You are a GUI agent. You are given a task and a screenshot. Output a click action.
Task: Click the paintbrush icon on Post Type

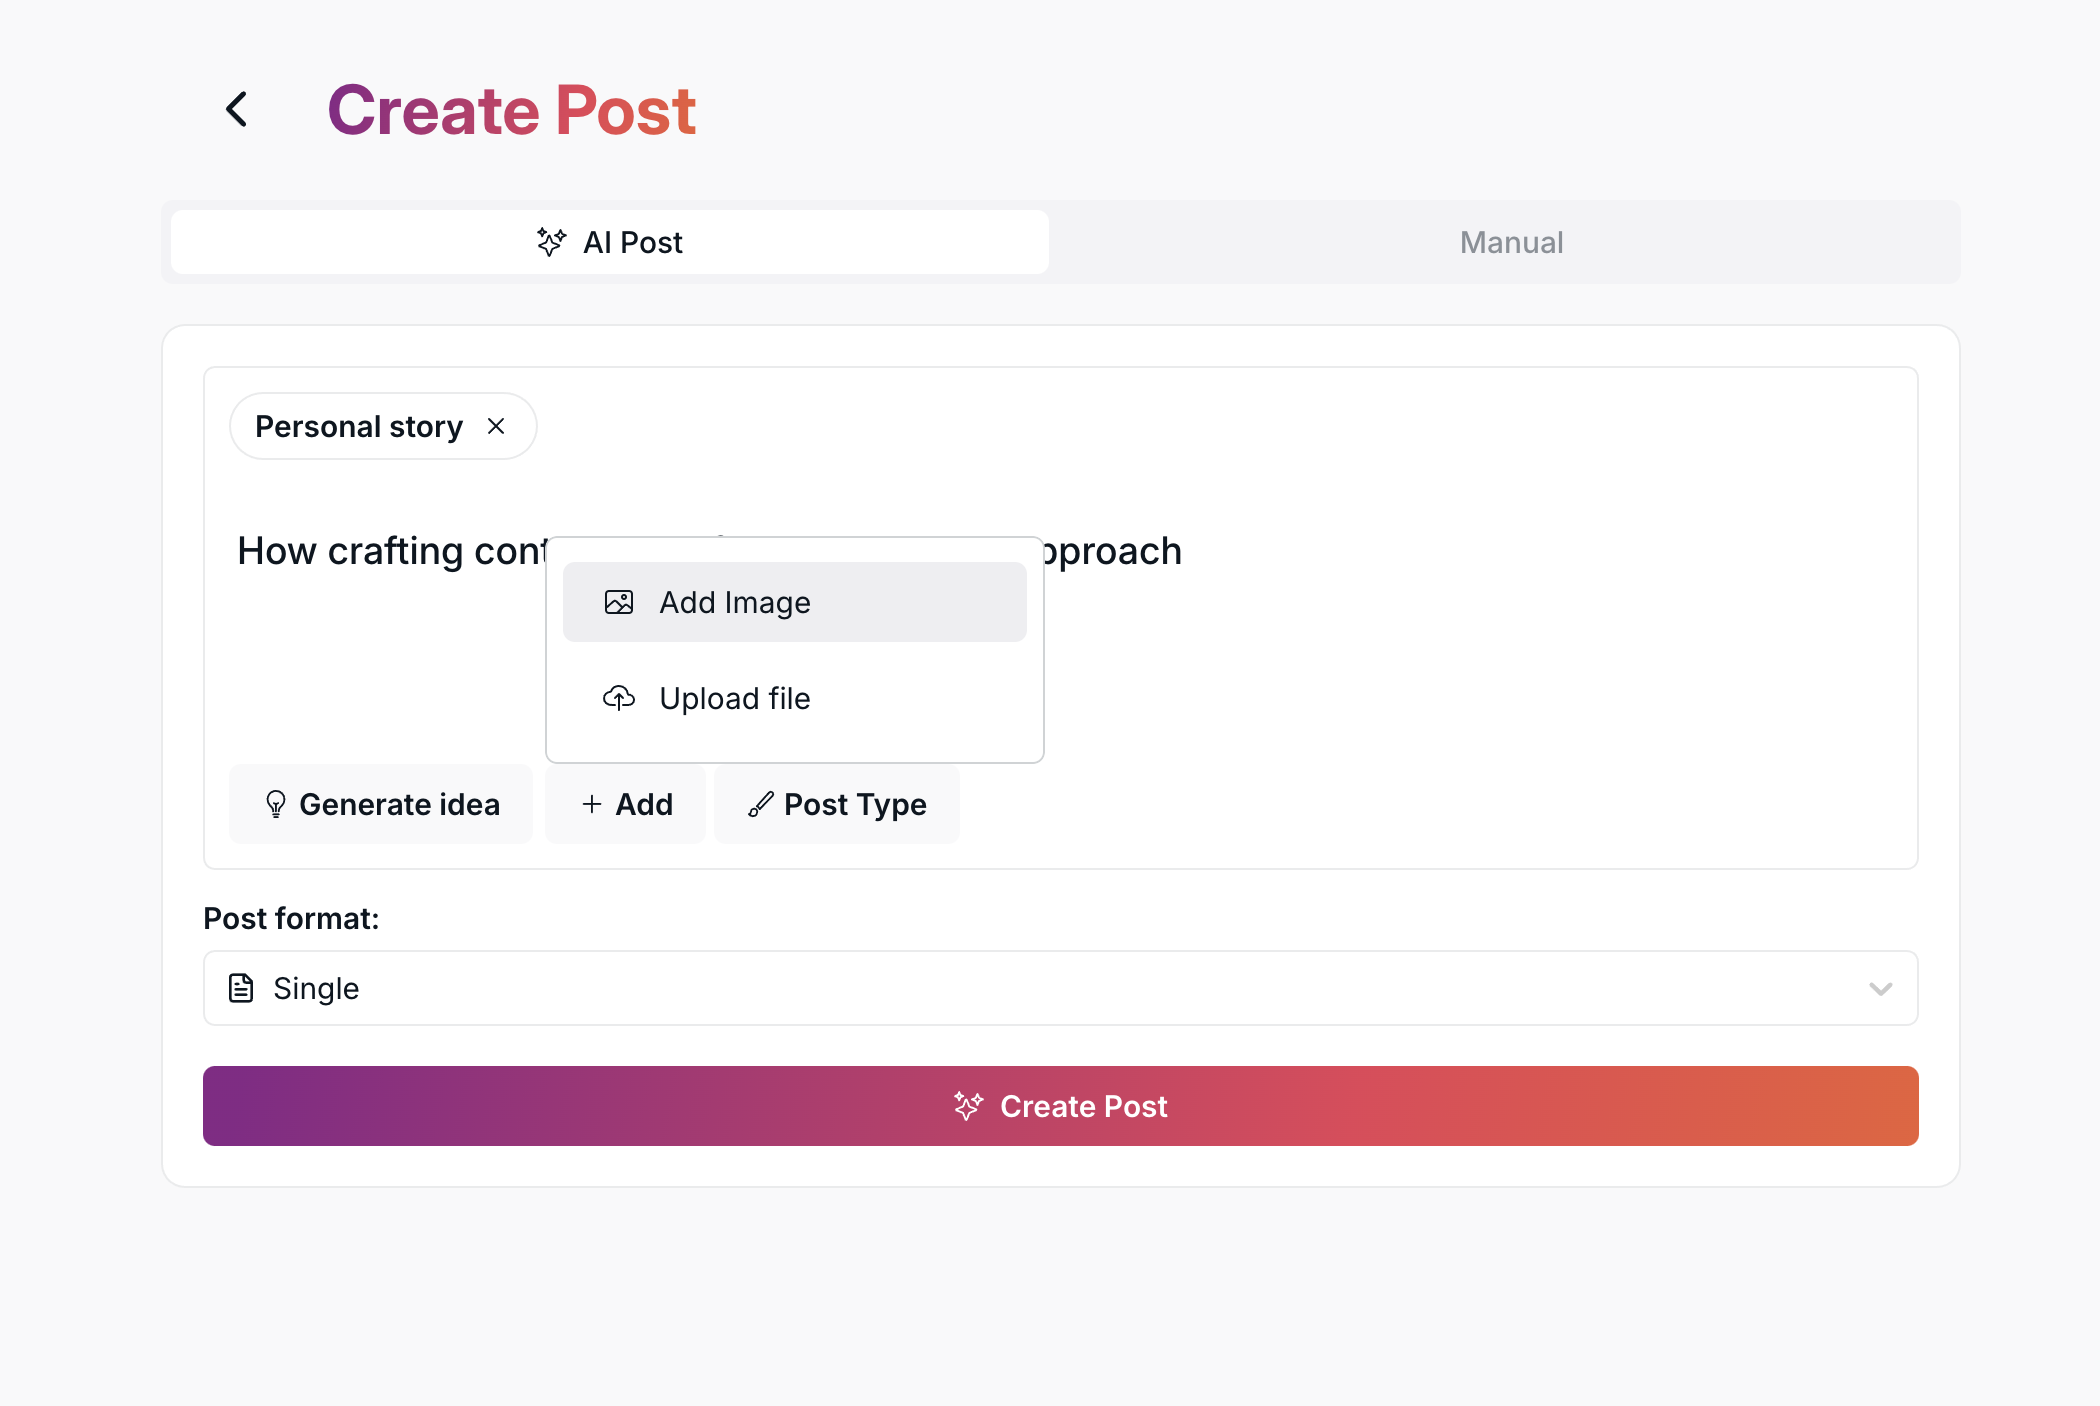760,804
